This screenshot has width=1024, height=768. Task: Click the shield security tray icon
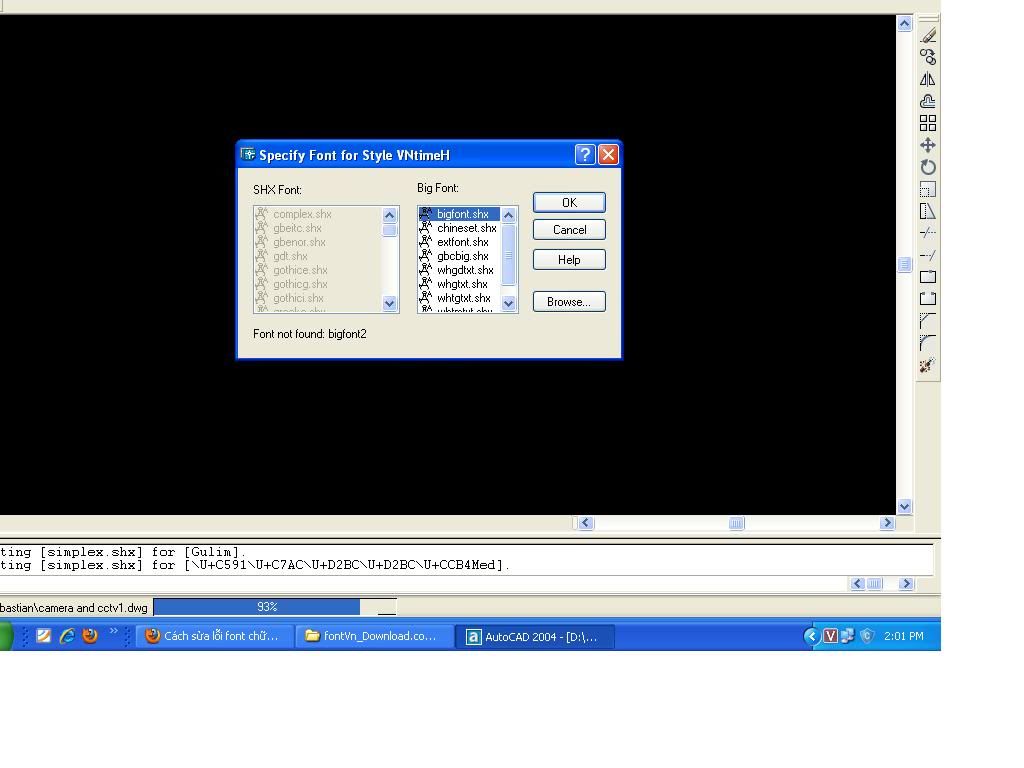click(x=867, y=636)
